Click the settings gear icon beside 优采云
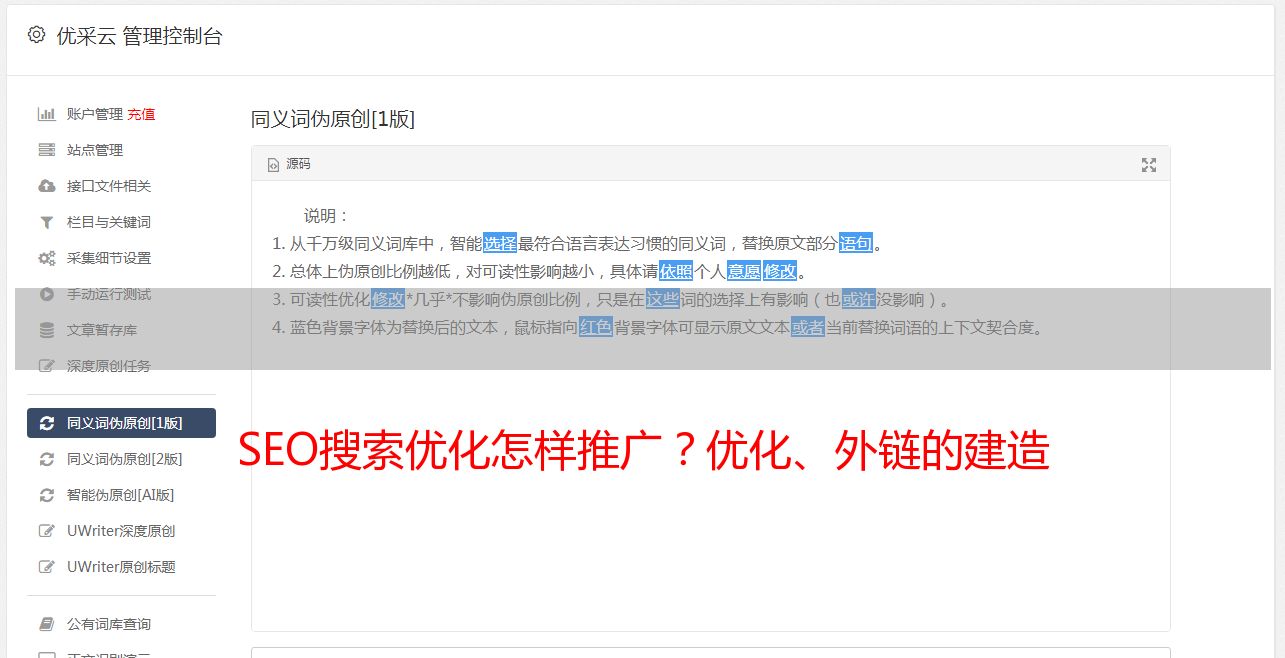Screen dimensions: 1285x658 (36, 35)
